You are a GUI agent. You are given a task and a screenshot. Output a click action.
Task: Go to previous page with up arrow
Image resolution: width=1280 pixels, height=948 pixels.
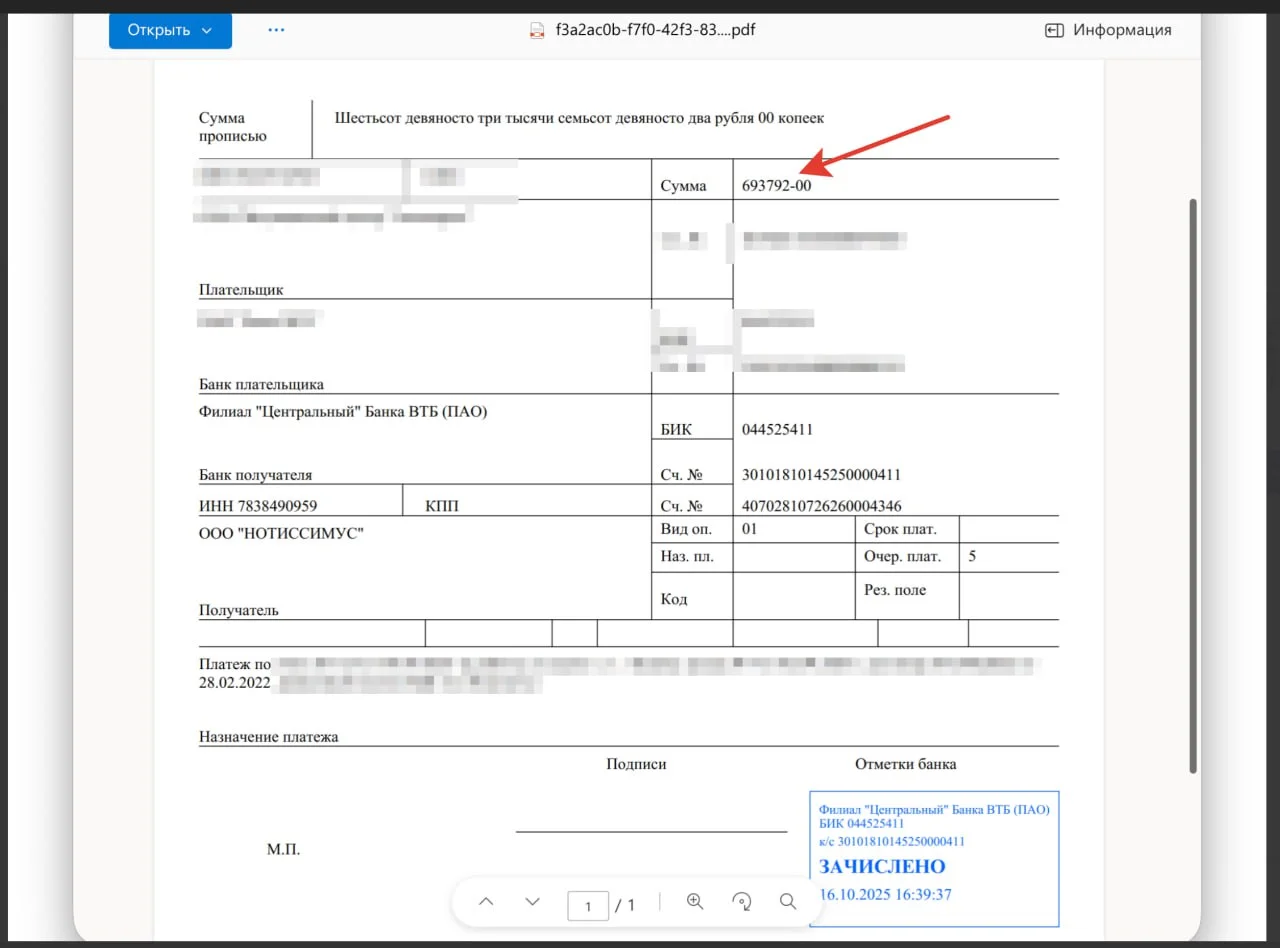point(486,902)
